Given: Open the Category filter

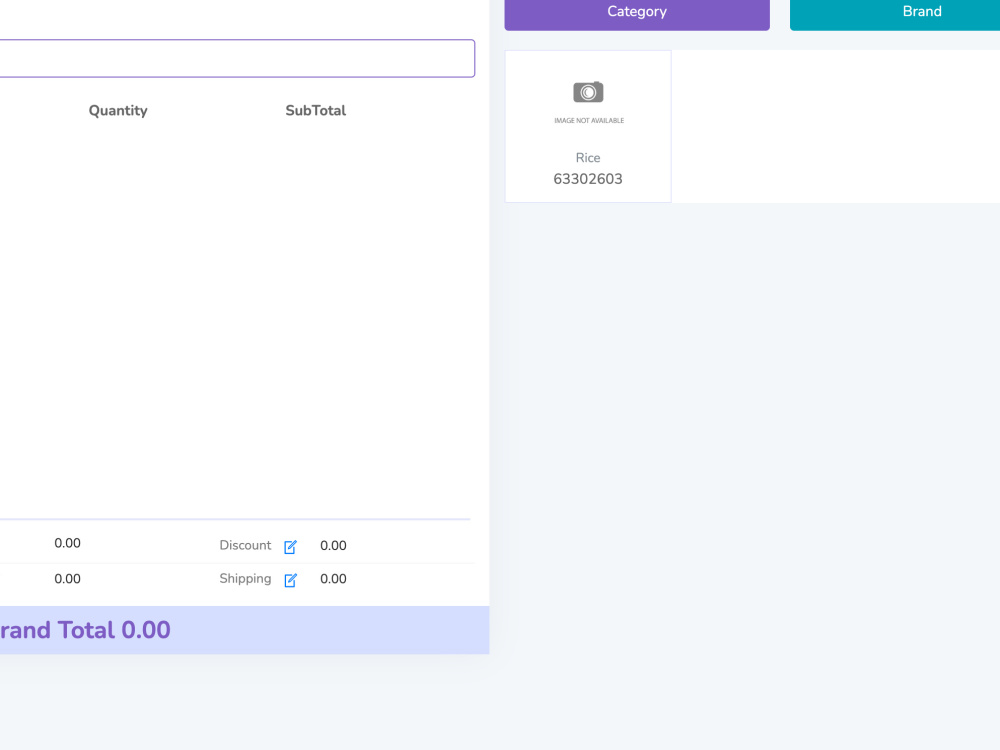Looking at the screenshot, I should (x=636, y=13).
